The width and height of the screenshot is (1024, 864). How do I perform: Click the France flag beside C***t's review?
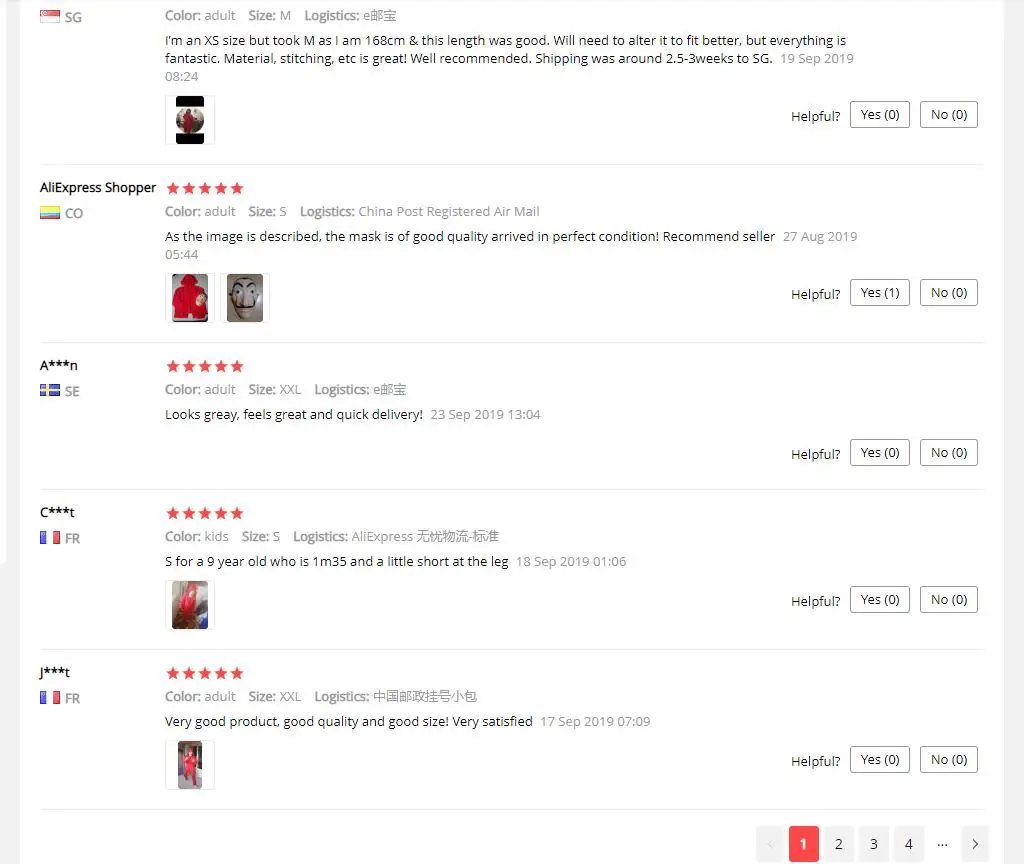tap(50, 537)
